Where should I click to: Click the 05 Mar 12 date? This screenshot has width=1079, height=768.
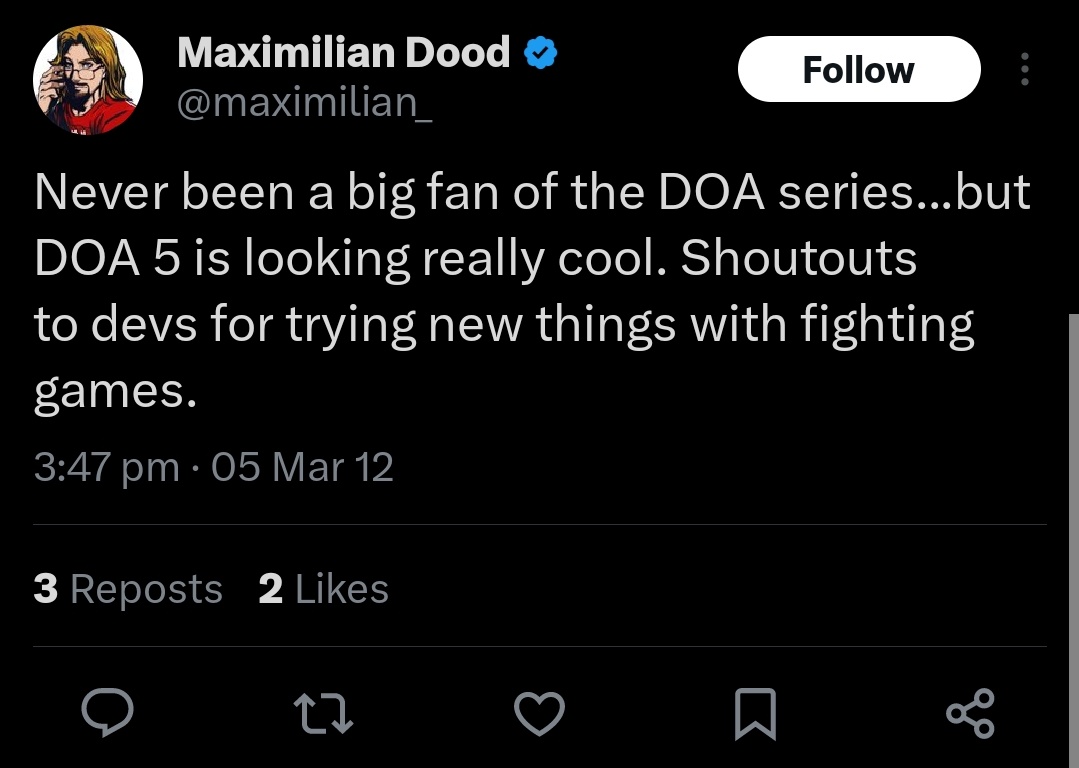[302, 467]
